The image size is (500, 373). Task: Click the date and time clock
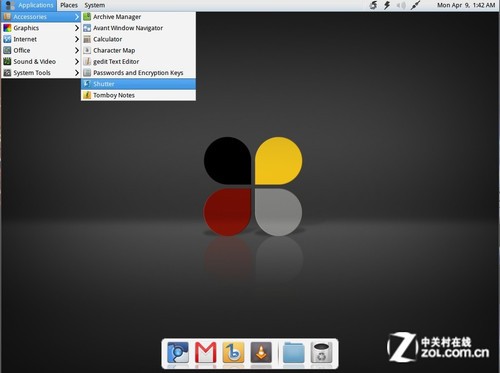[x=466, y=5]
